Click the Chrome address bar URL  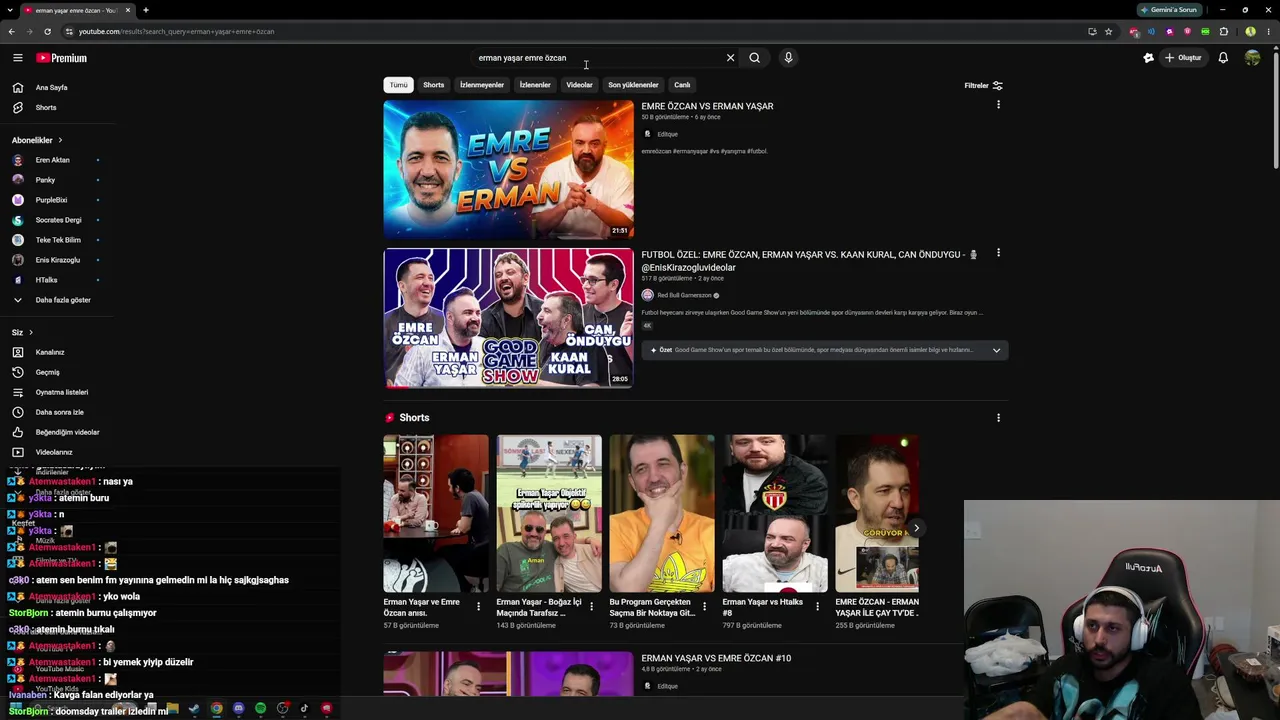coord(177,31)
